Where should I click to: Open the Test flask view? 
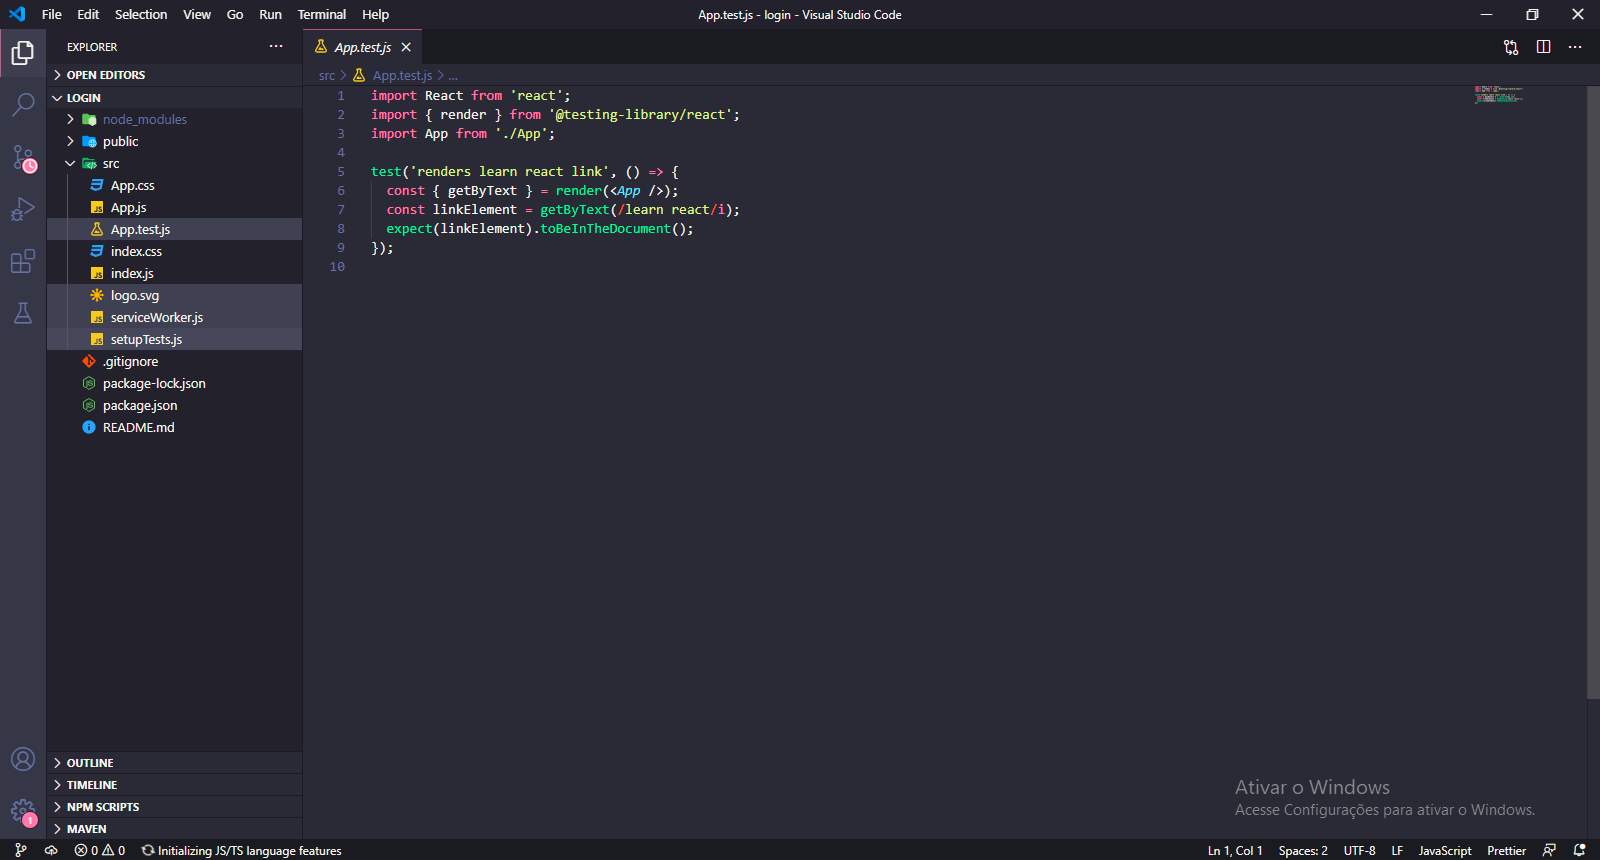coord(23,314)
